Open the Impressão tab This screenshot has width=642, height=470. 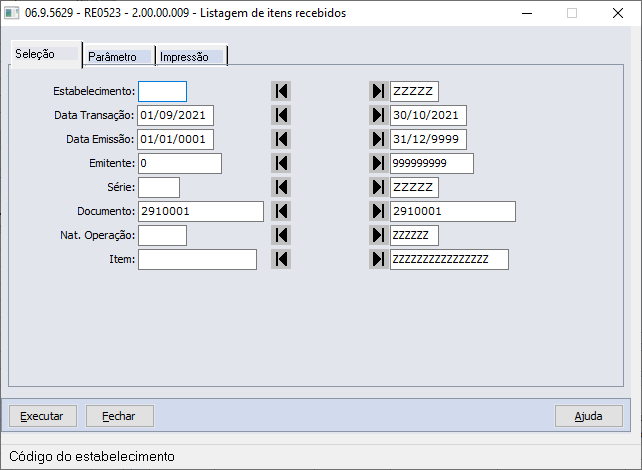pyautogui.click(x=191, y=56)
